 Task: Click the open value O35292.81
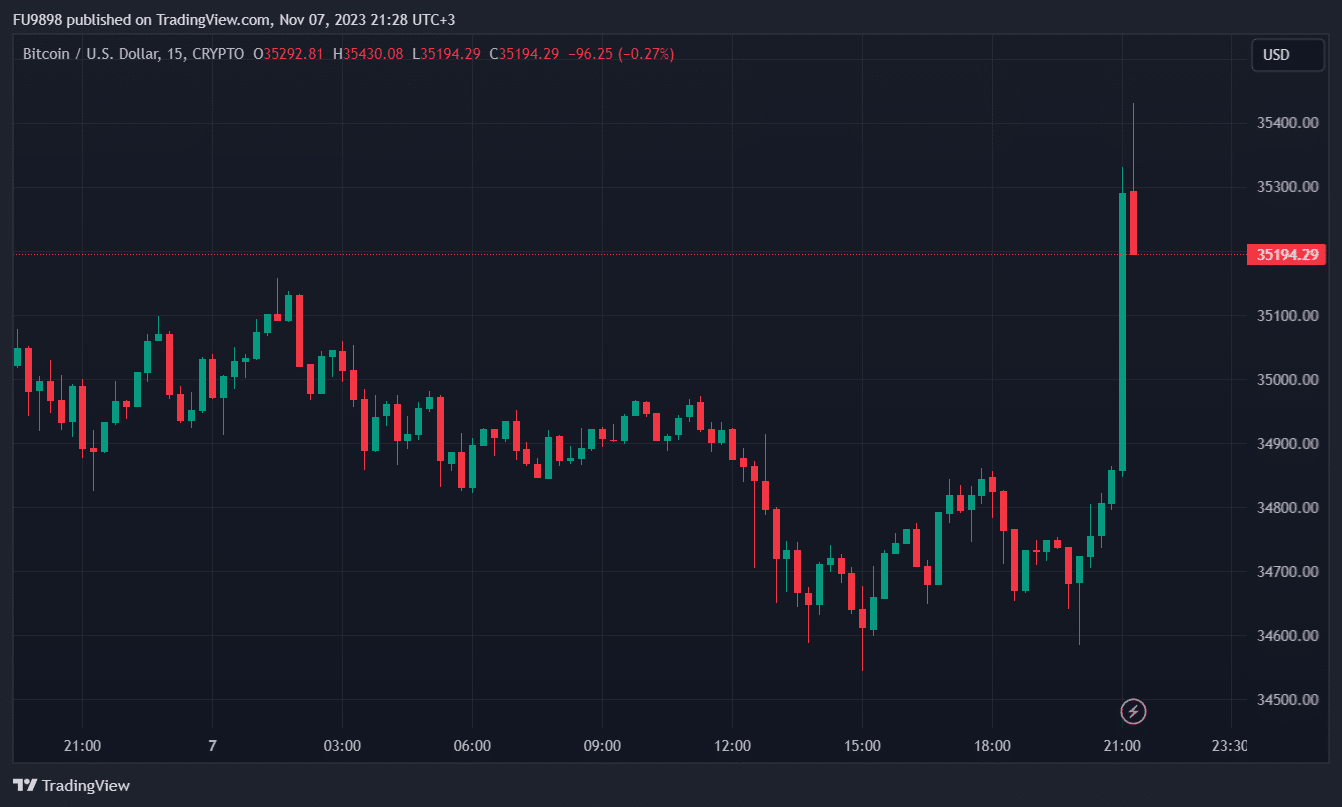pyautogui.click(x=288, y=54)
